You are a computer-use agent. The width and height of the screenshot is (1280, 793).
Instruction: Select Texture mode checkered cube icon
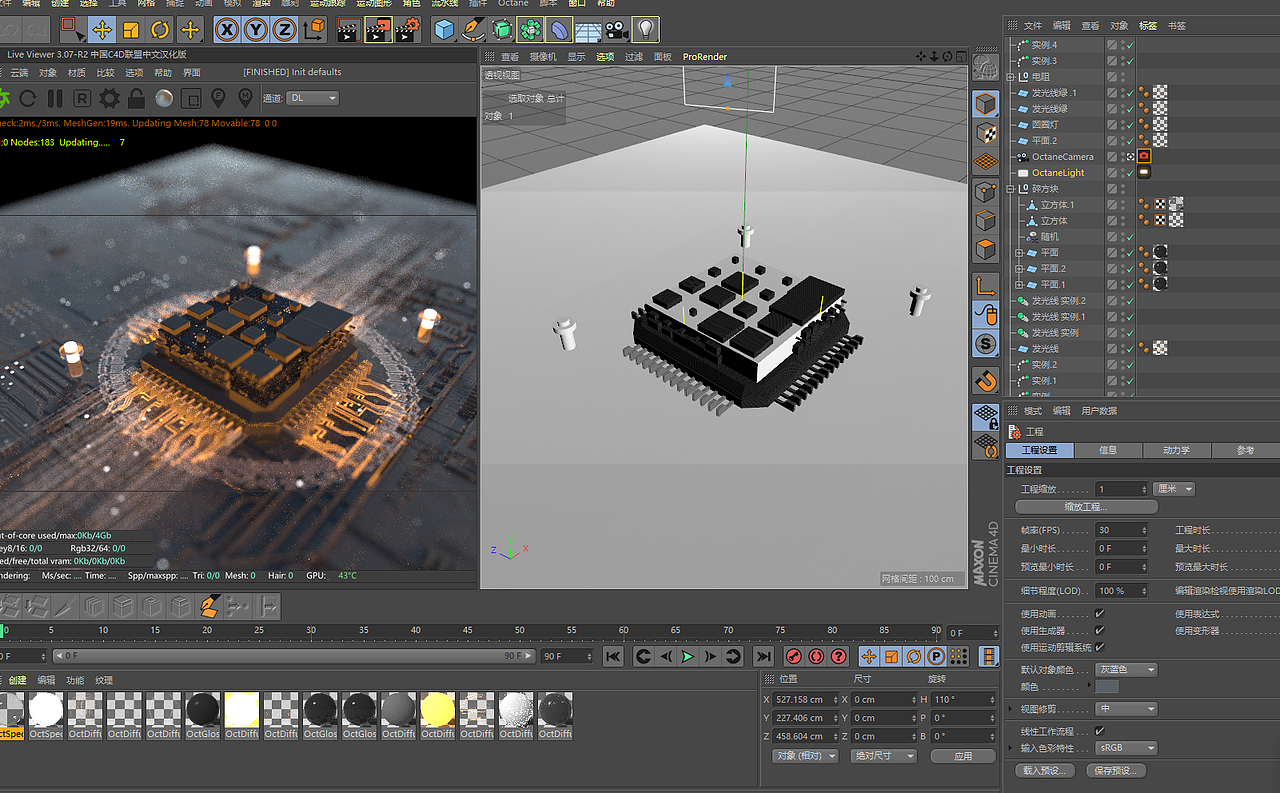click(986, 133)
